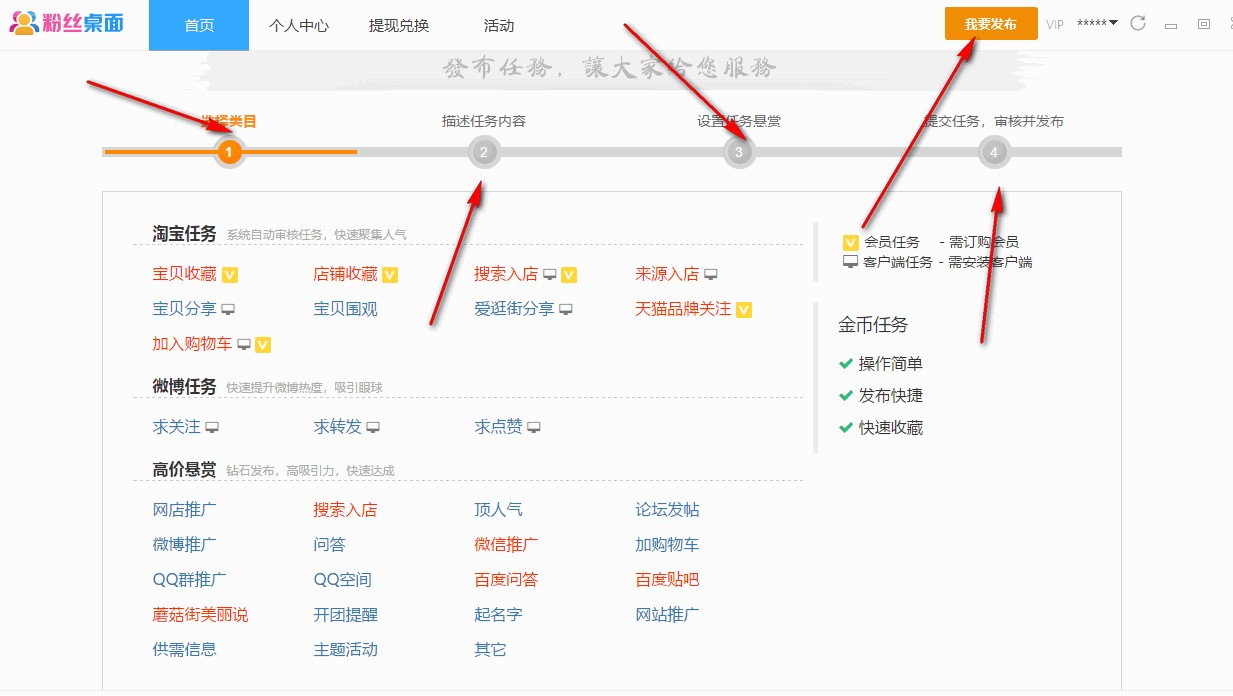Click the yellow V badge beside 天猫品牌关注
The image size is (1233, 696).
pos(744,310)
